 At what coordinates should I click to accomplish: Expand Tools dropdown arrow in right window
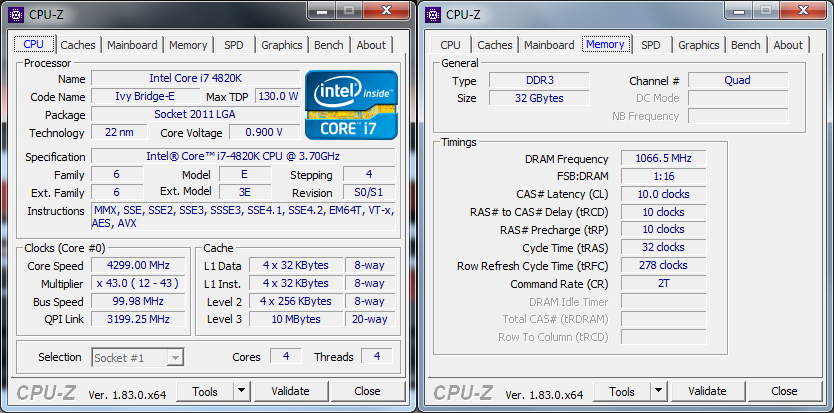658,391
